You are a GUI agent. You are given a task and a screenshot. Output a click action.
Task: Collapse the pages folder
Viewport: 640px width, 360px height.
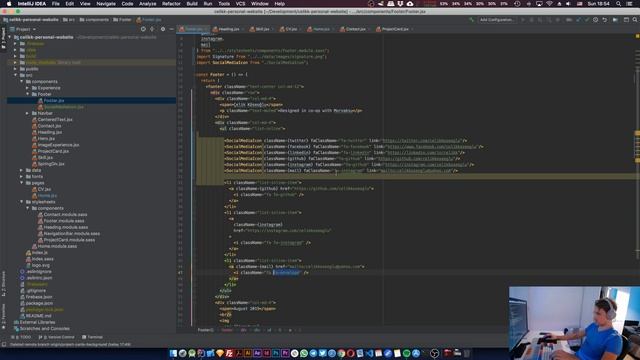(x=22, y=183)
